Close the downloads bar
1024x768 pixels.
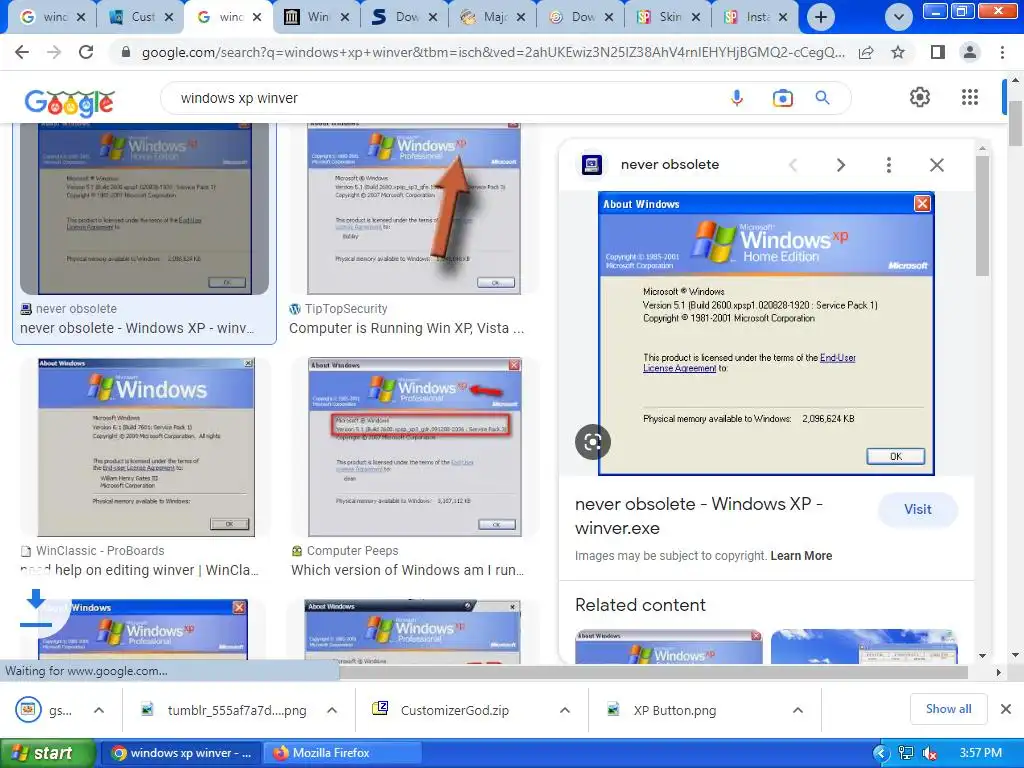click(1006, 709)
